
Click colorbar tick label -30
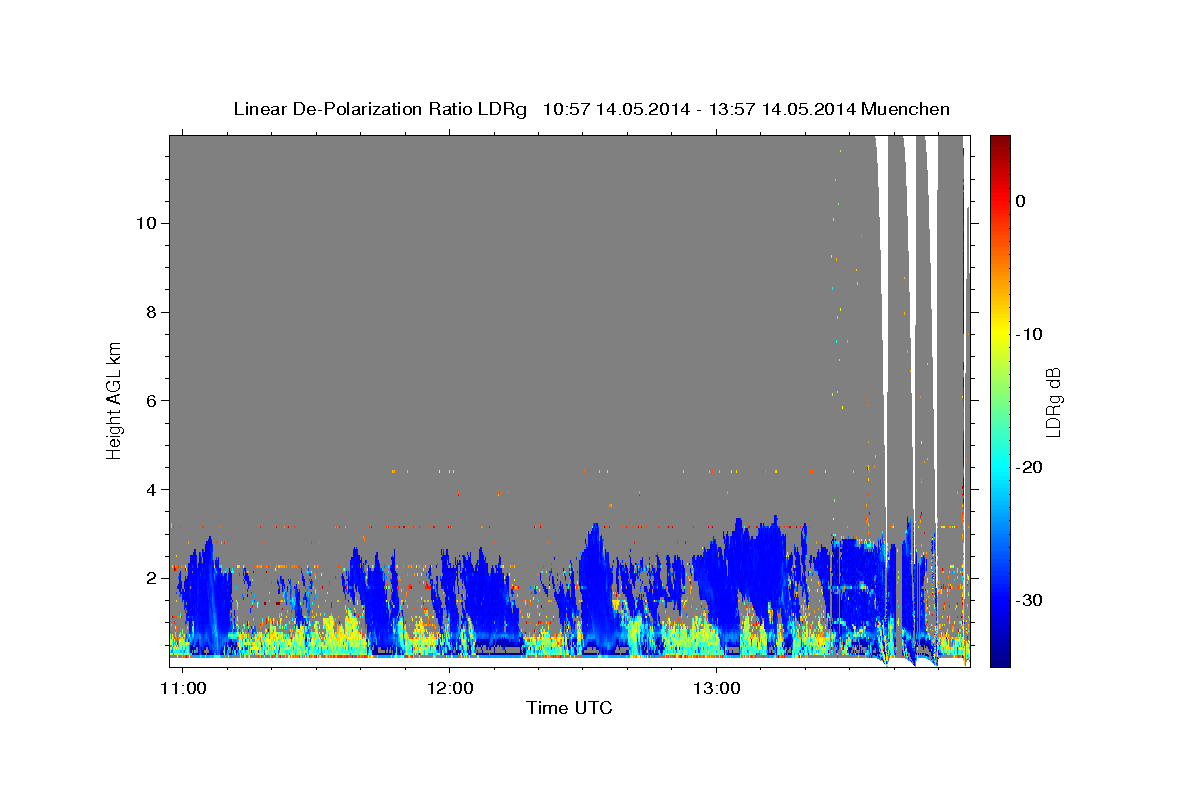(1029, 600)
